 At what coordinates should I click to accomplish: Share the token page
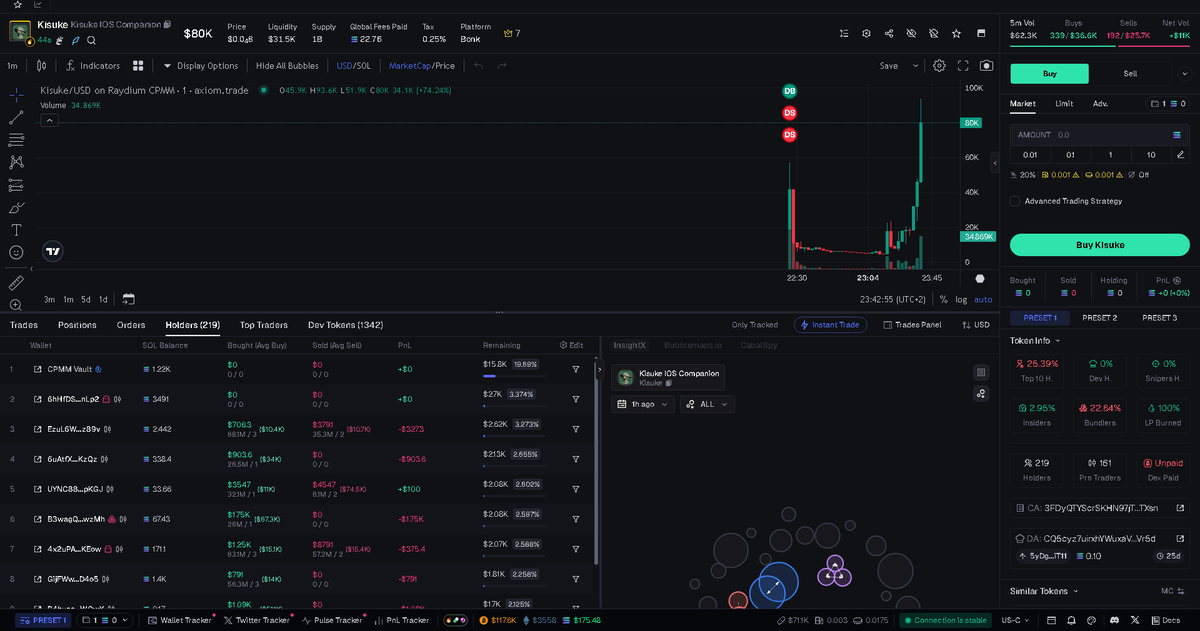(889, 33)
